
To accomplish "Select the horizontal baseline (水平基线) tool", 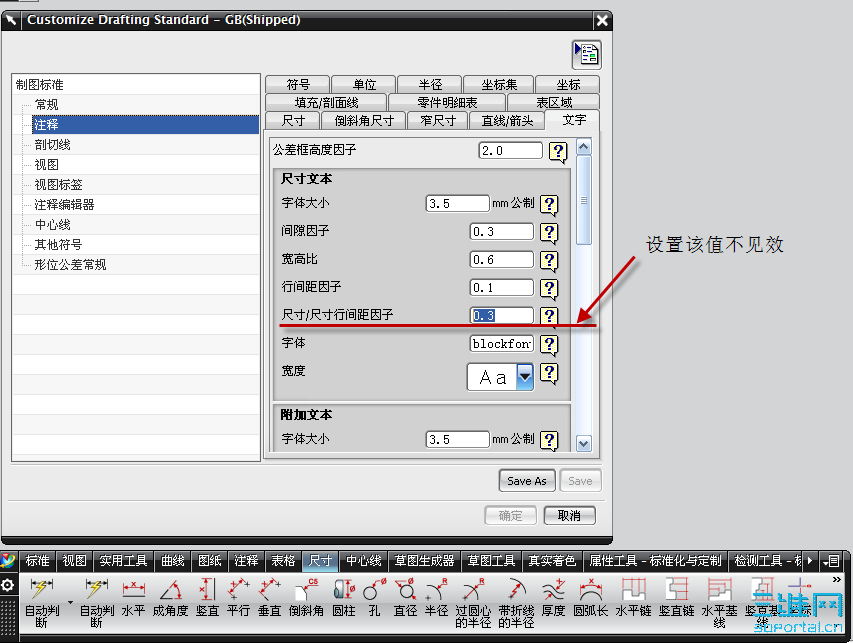I will coord(719,603).
